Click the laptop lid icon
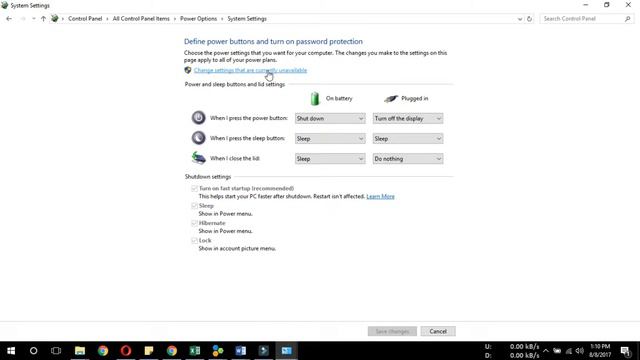This screenshot has height=360, width=640. (x=198, y=158)
